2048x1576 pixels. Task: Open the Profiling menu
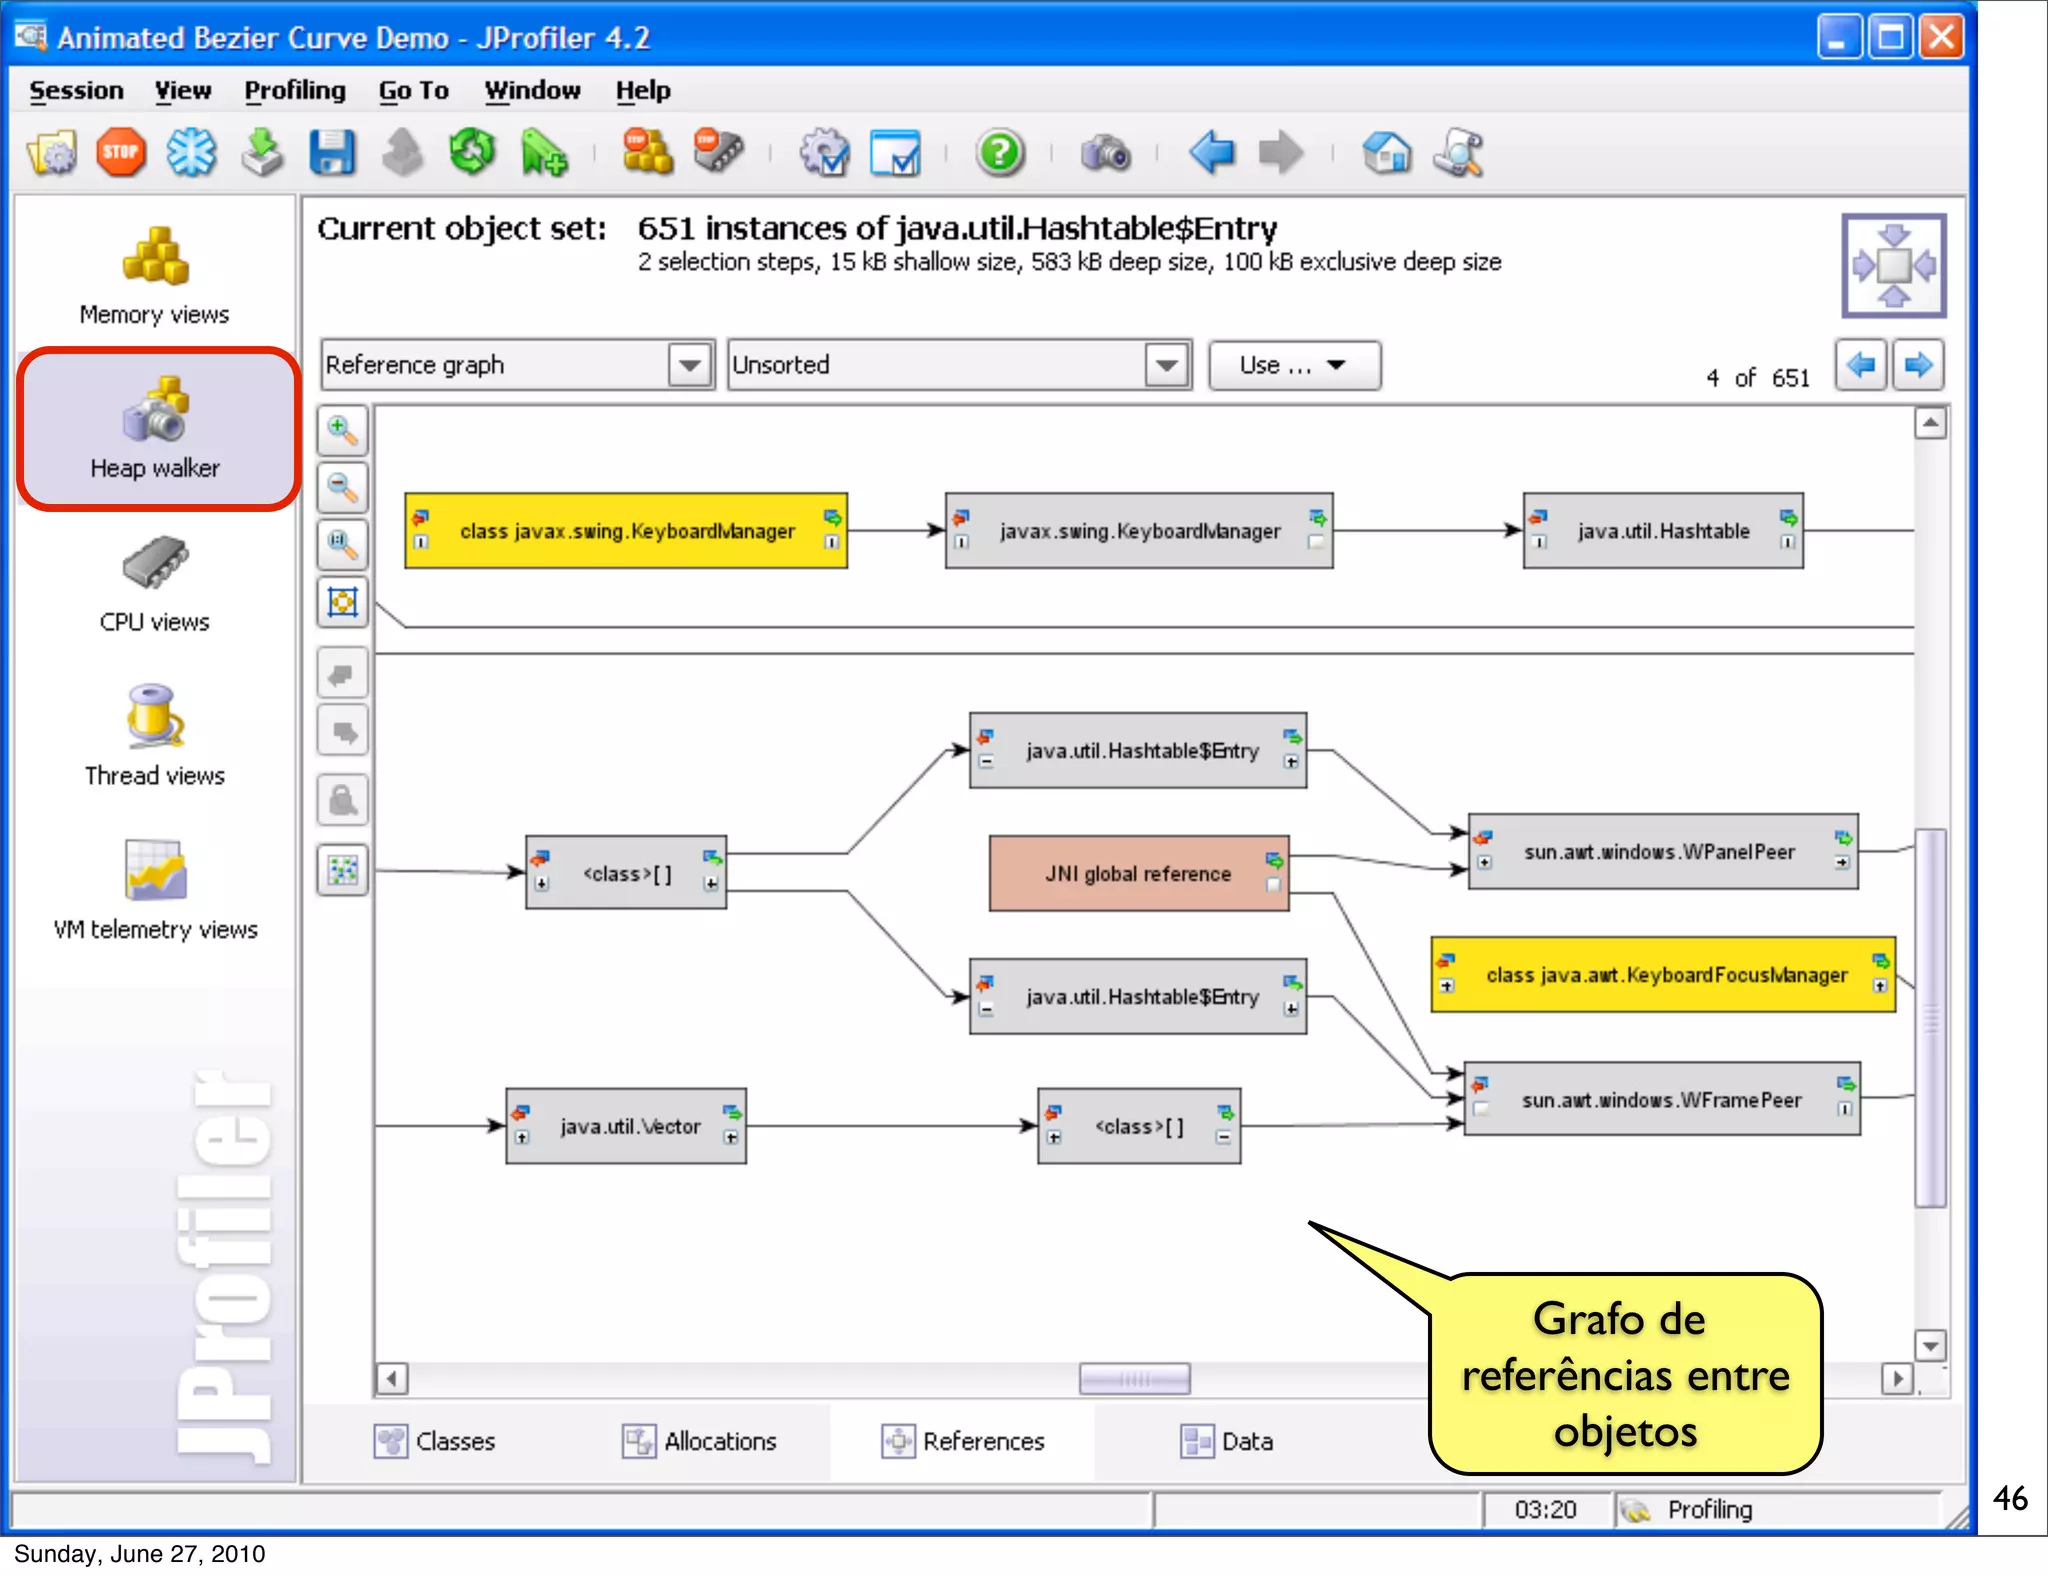coord(294,91)
